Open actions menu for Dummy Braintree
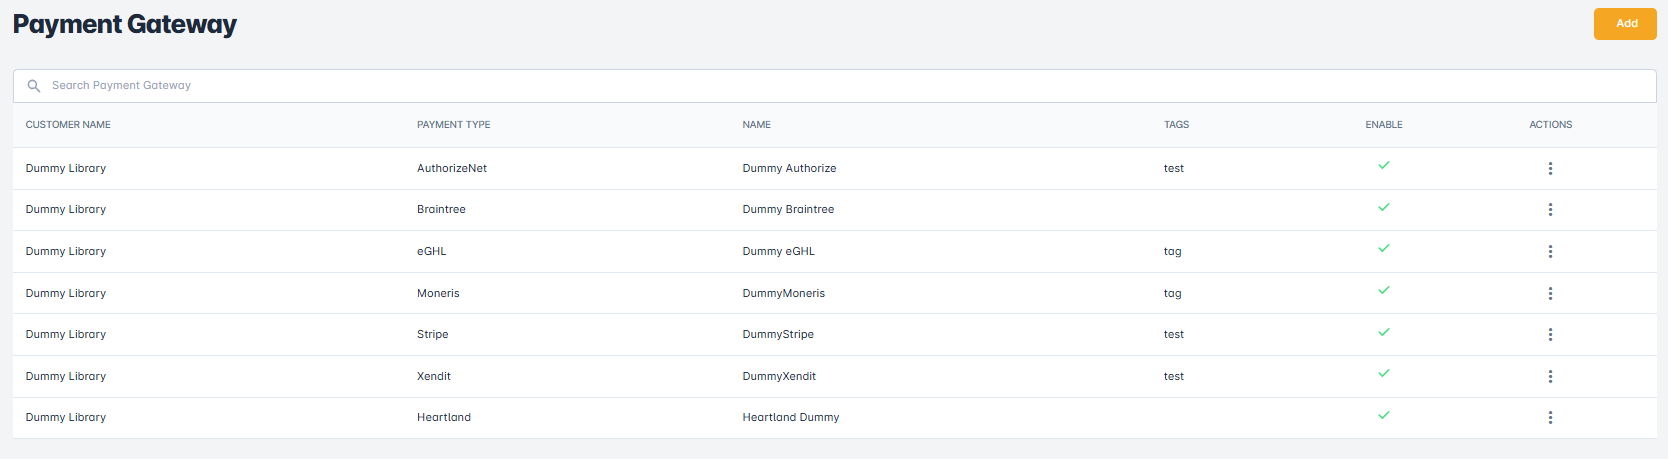This screenshot has width=1668, height=459. [x=1550, y=210]
